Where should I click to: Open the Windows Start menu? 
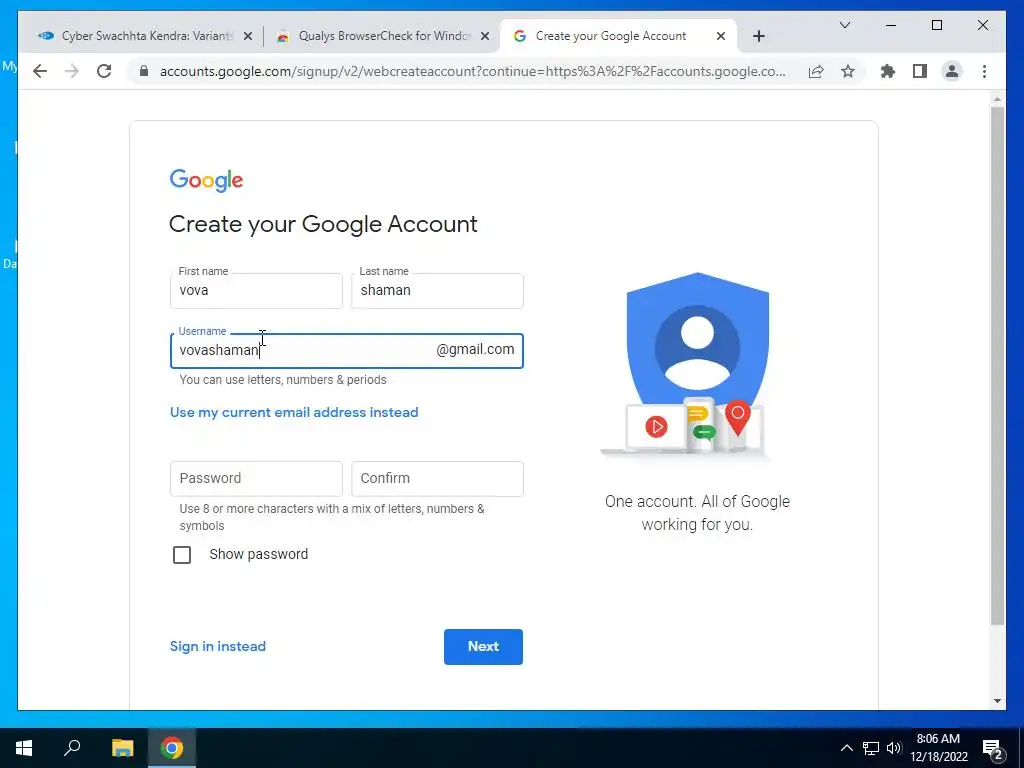click(x=24, y=748)
